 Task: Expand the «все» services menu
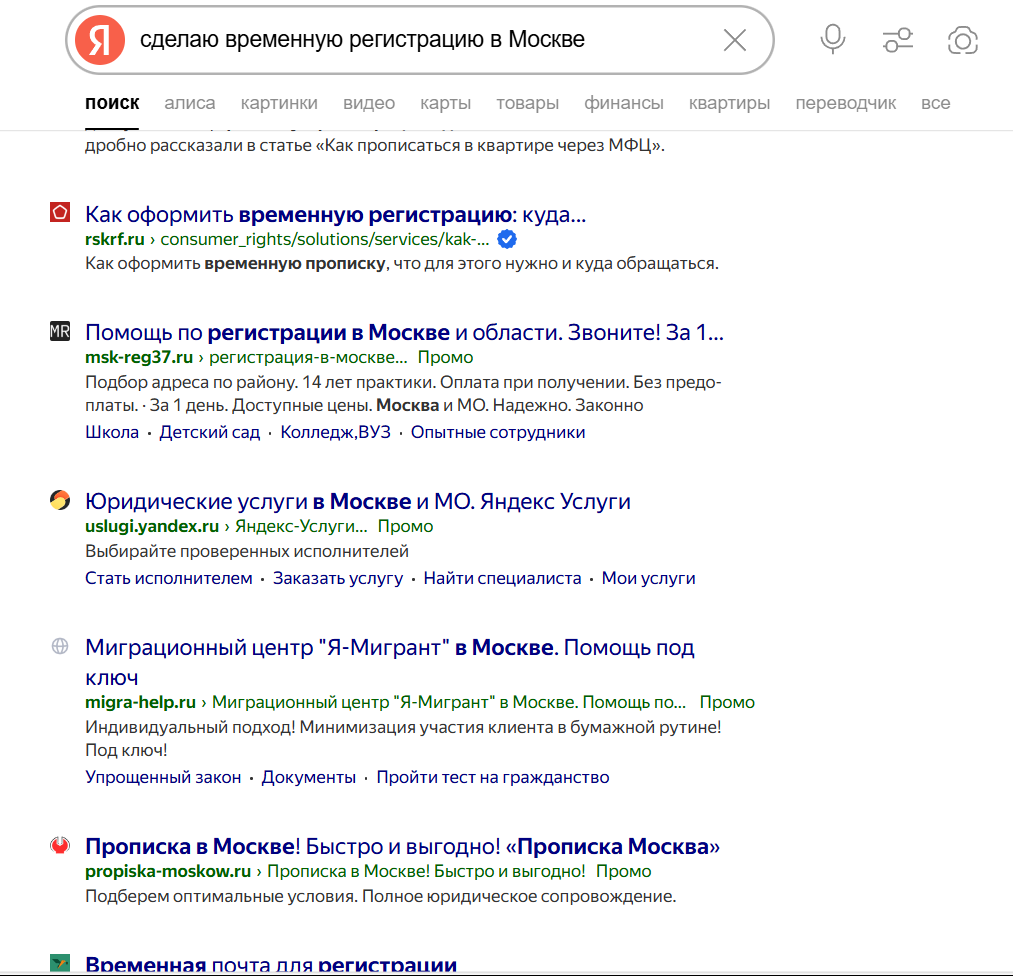click(935, 103)
